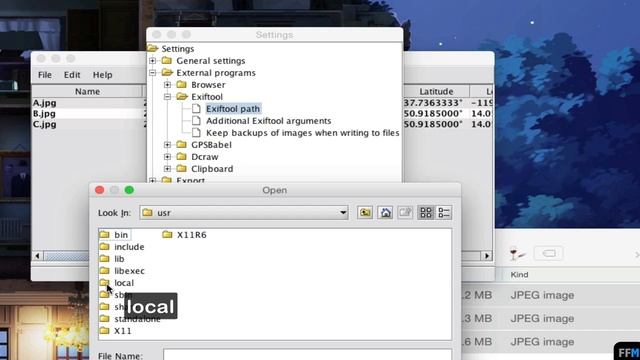The image size is (640, 360).
Task: Click the GPSBabel folder icon
Action: 182,144
